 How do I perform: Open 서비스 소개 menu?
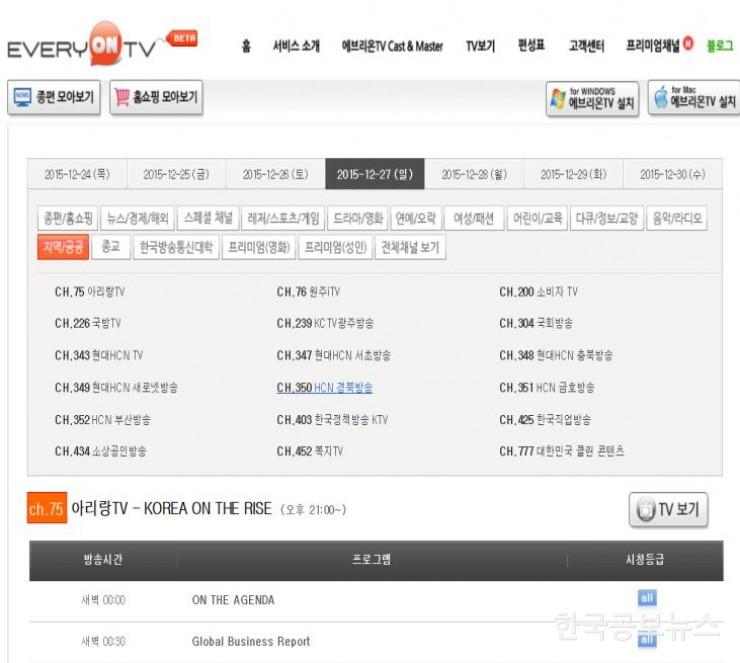(296, 46)
